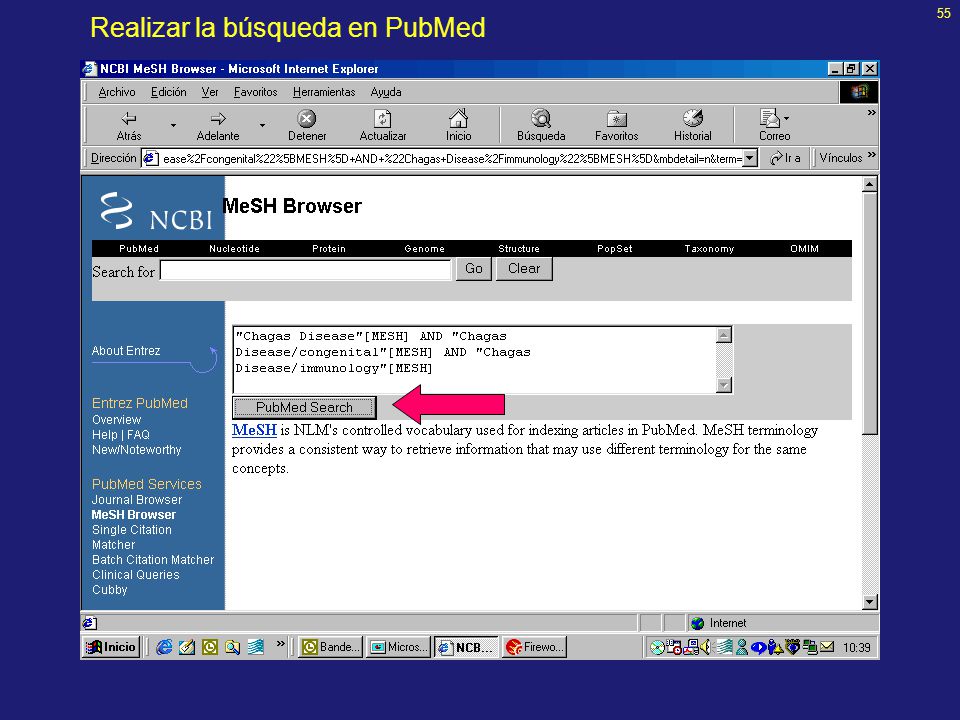960x720 pixels.
Task: Expand the quick launch overflow chevron
Action: (x=280, y=643)
